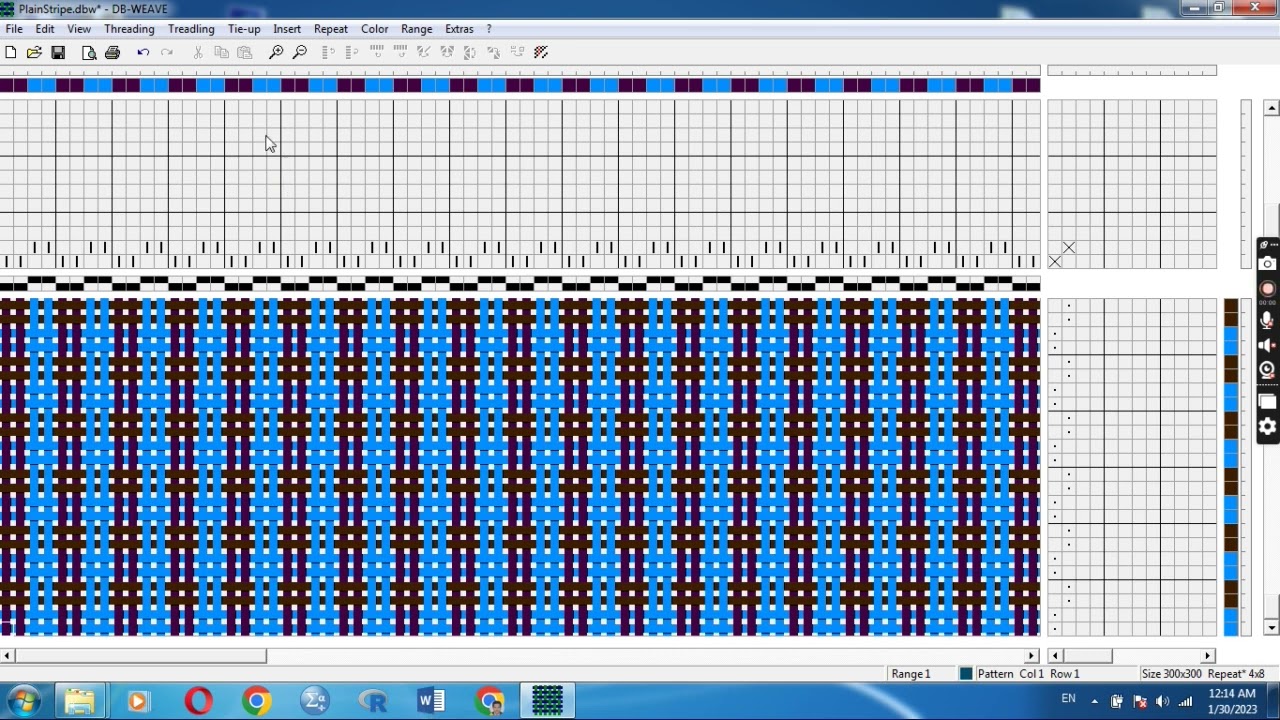
Task: Save the PlainStripe pattern
Action: 58,52
